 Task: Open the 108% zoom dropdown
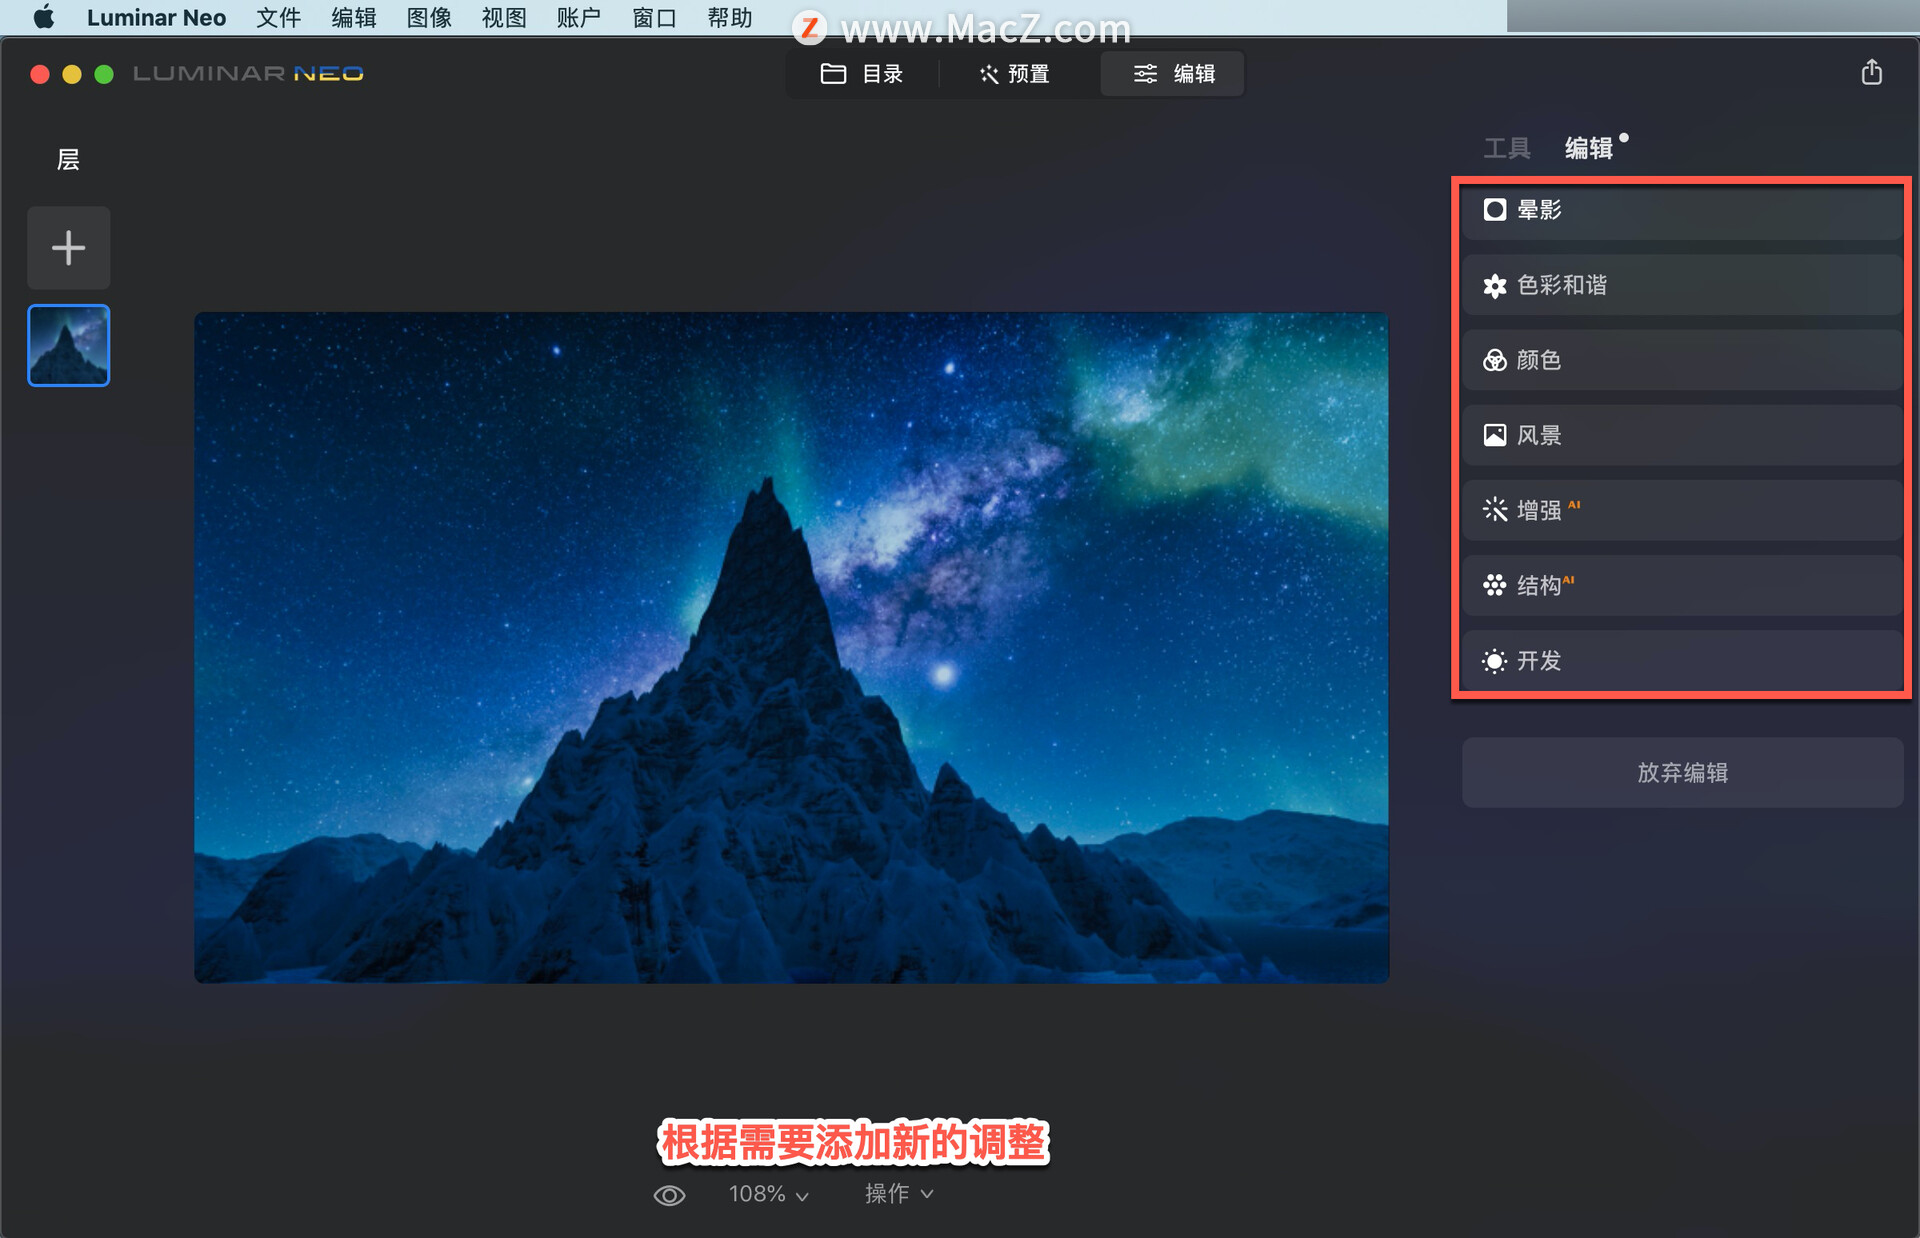[x=768, y=1194]
